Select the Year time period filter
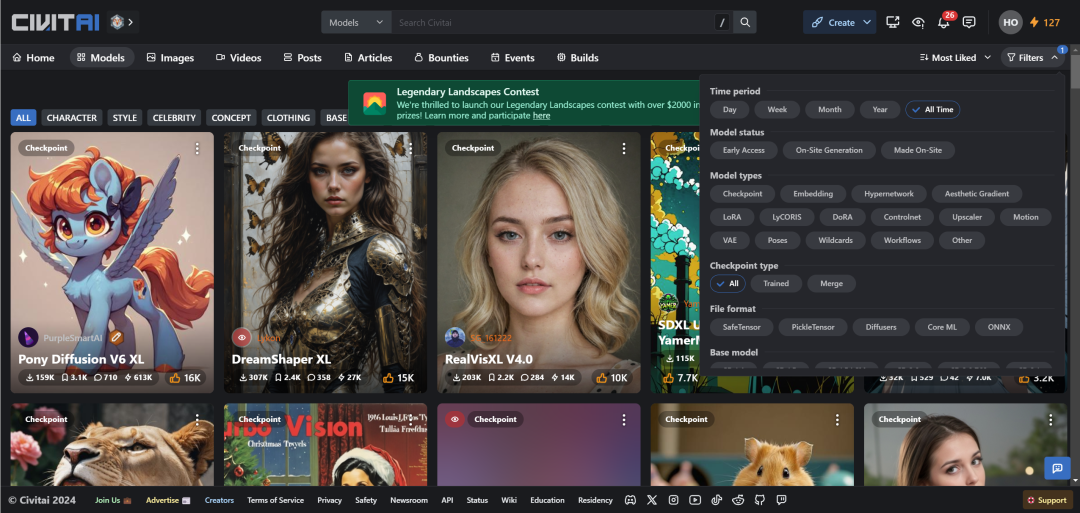1080x513 pixels. (x=880, y=109)
